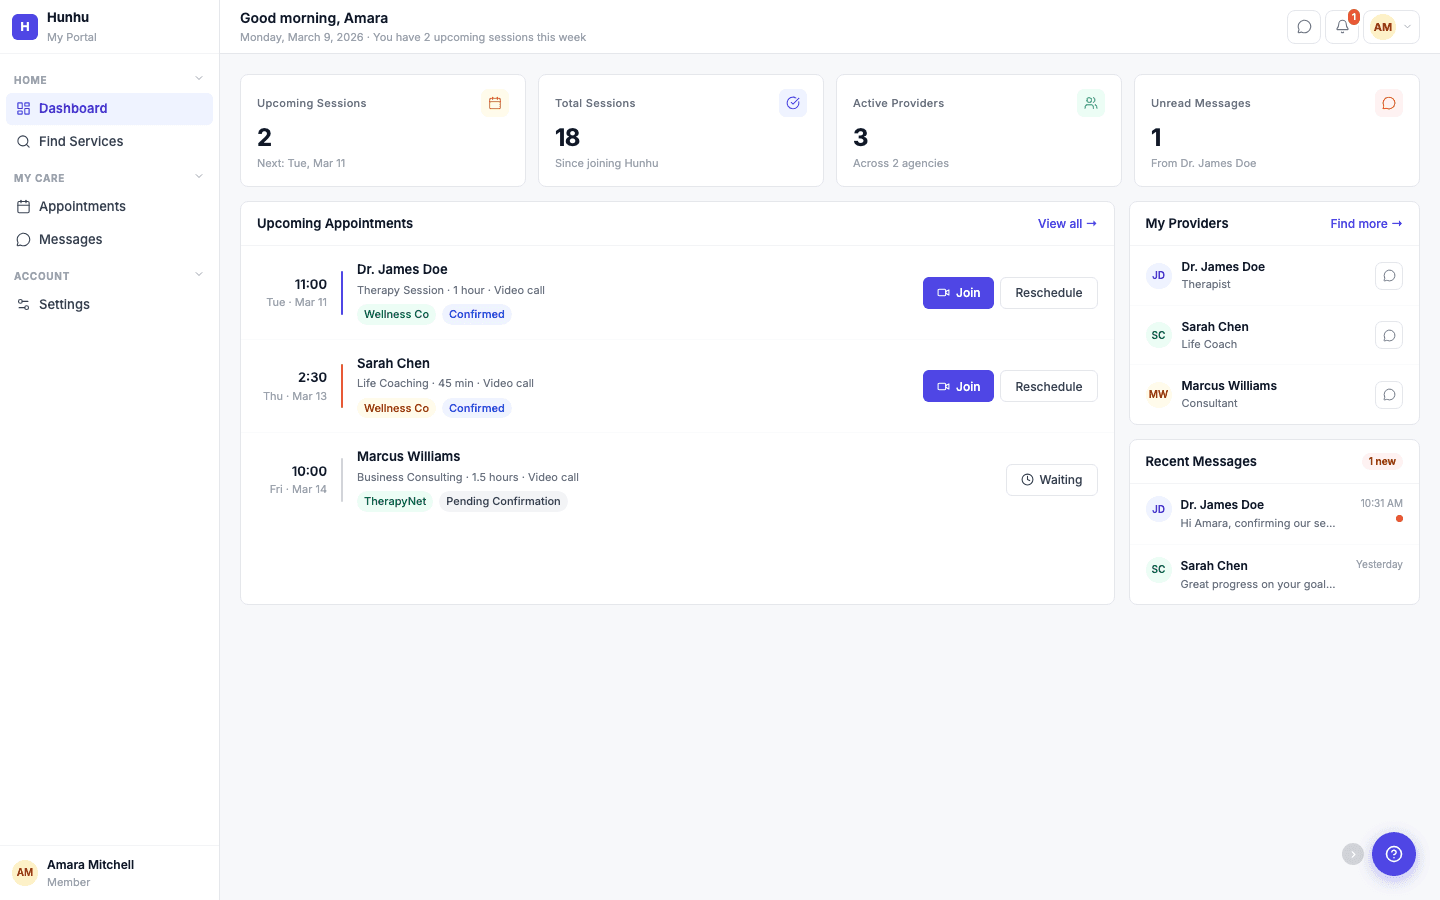
Task: Message Sarah Chen via her chat icon
Action: click(x=1388, y=335)
